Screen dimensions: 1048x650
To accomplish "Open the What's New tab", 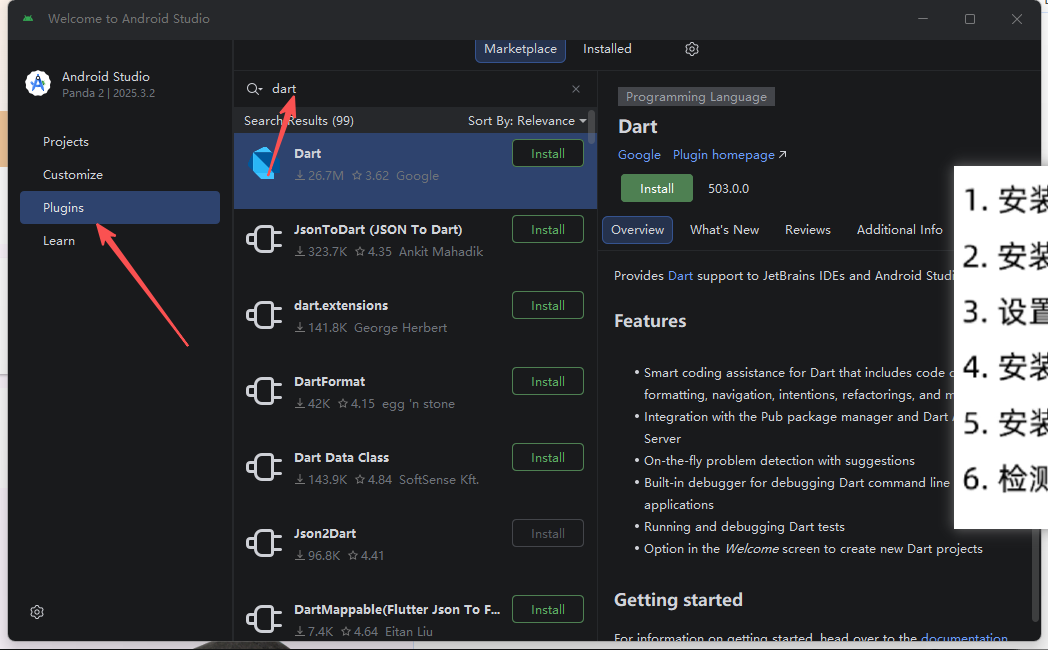I will tap(724, 230).
